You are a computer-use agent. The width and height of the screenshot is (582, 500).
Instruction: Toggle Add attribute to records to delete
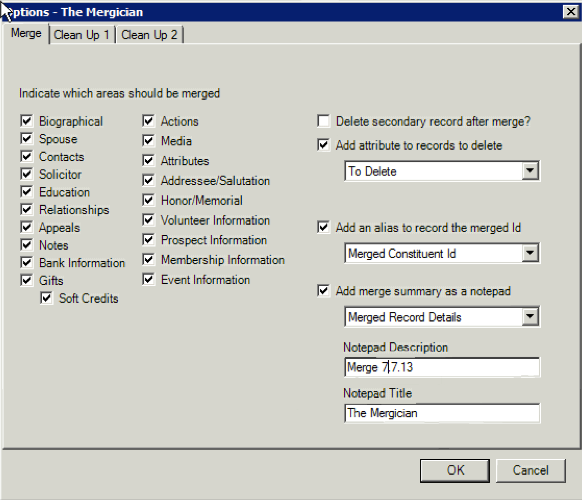pos(324,145)
